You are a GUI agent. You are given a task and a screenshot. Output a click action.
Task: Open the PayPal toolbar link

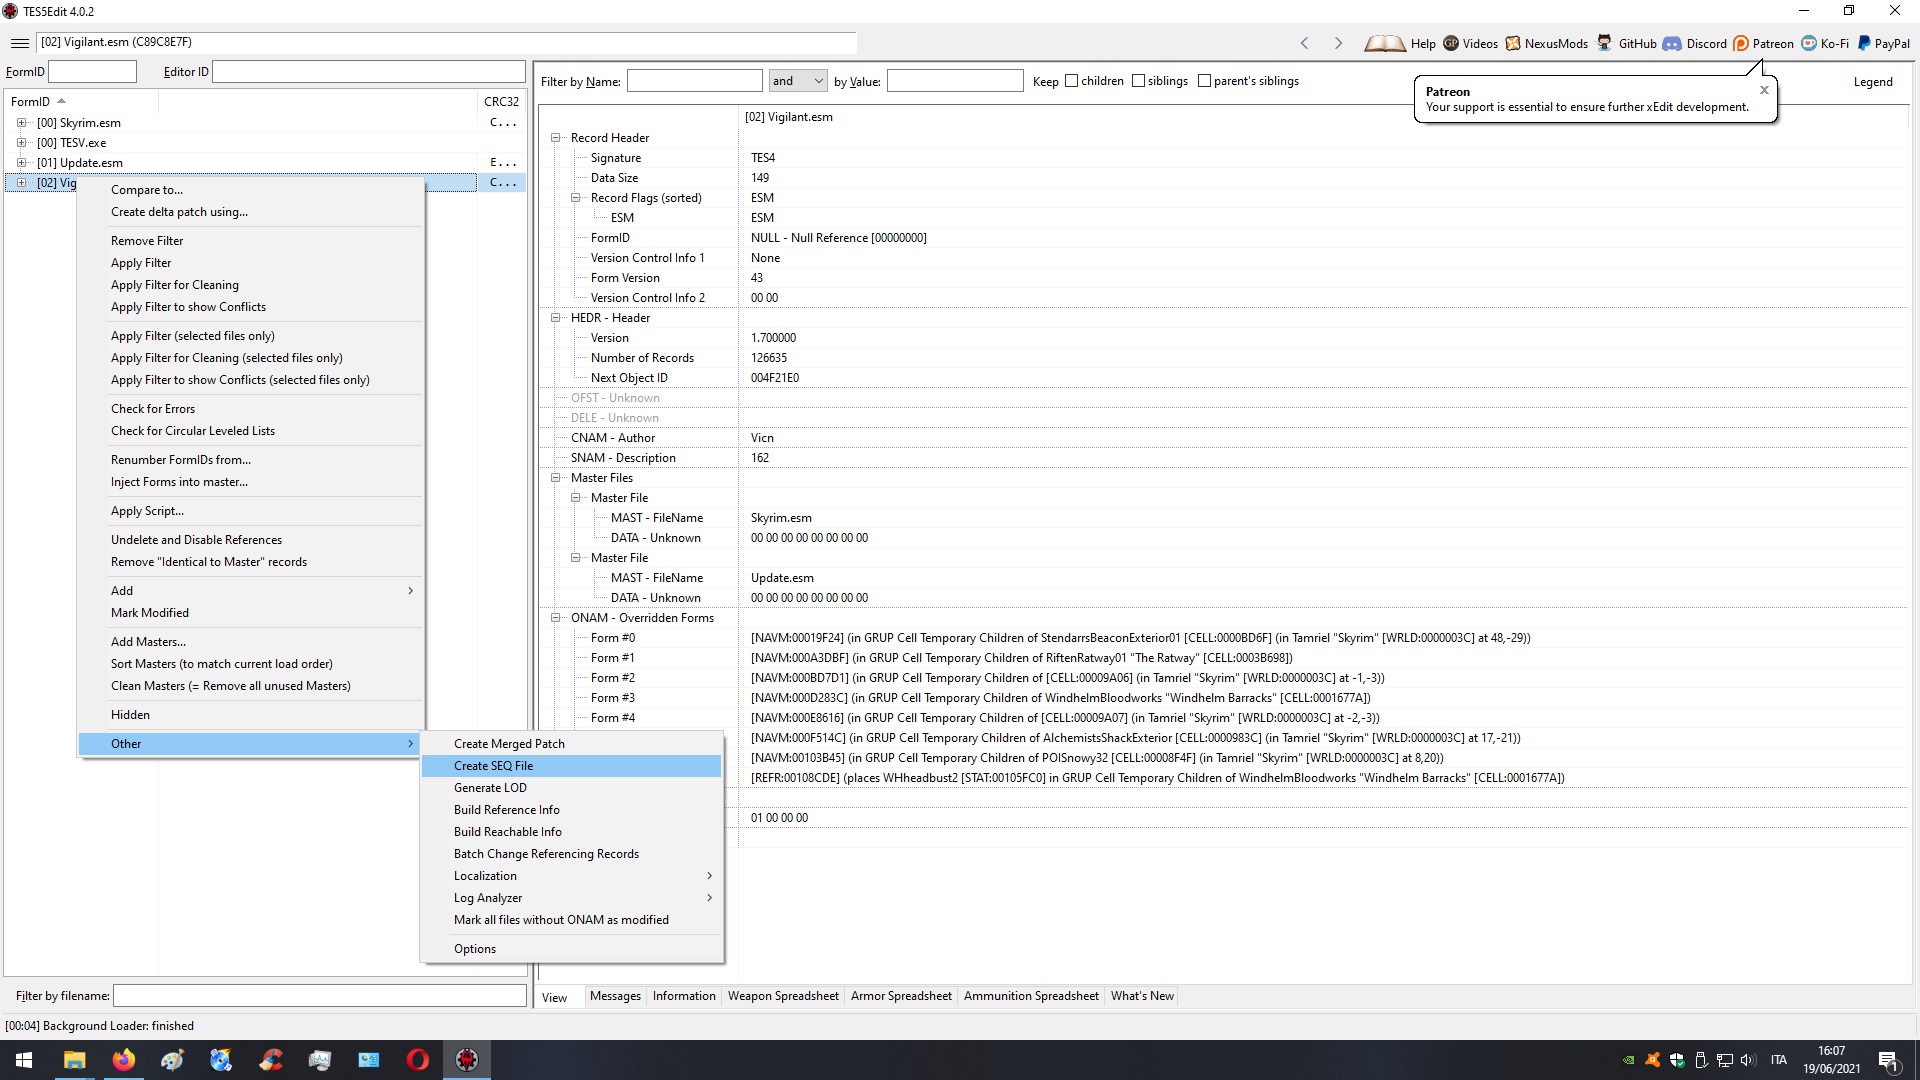[x=1883, y=43]
